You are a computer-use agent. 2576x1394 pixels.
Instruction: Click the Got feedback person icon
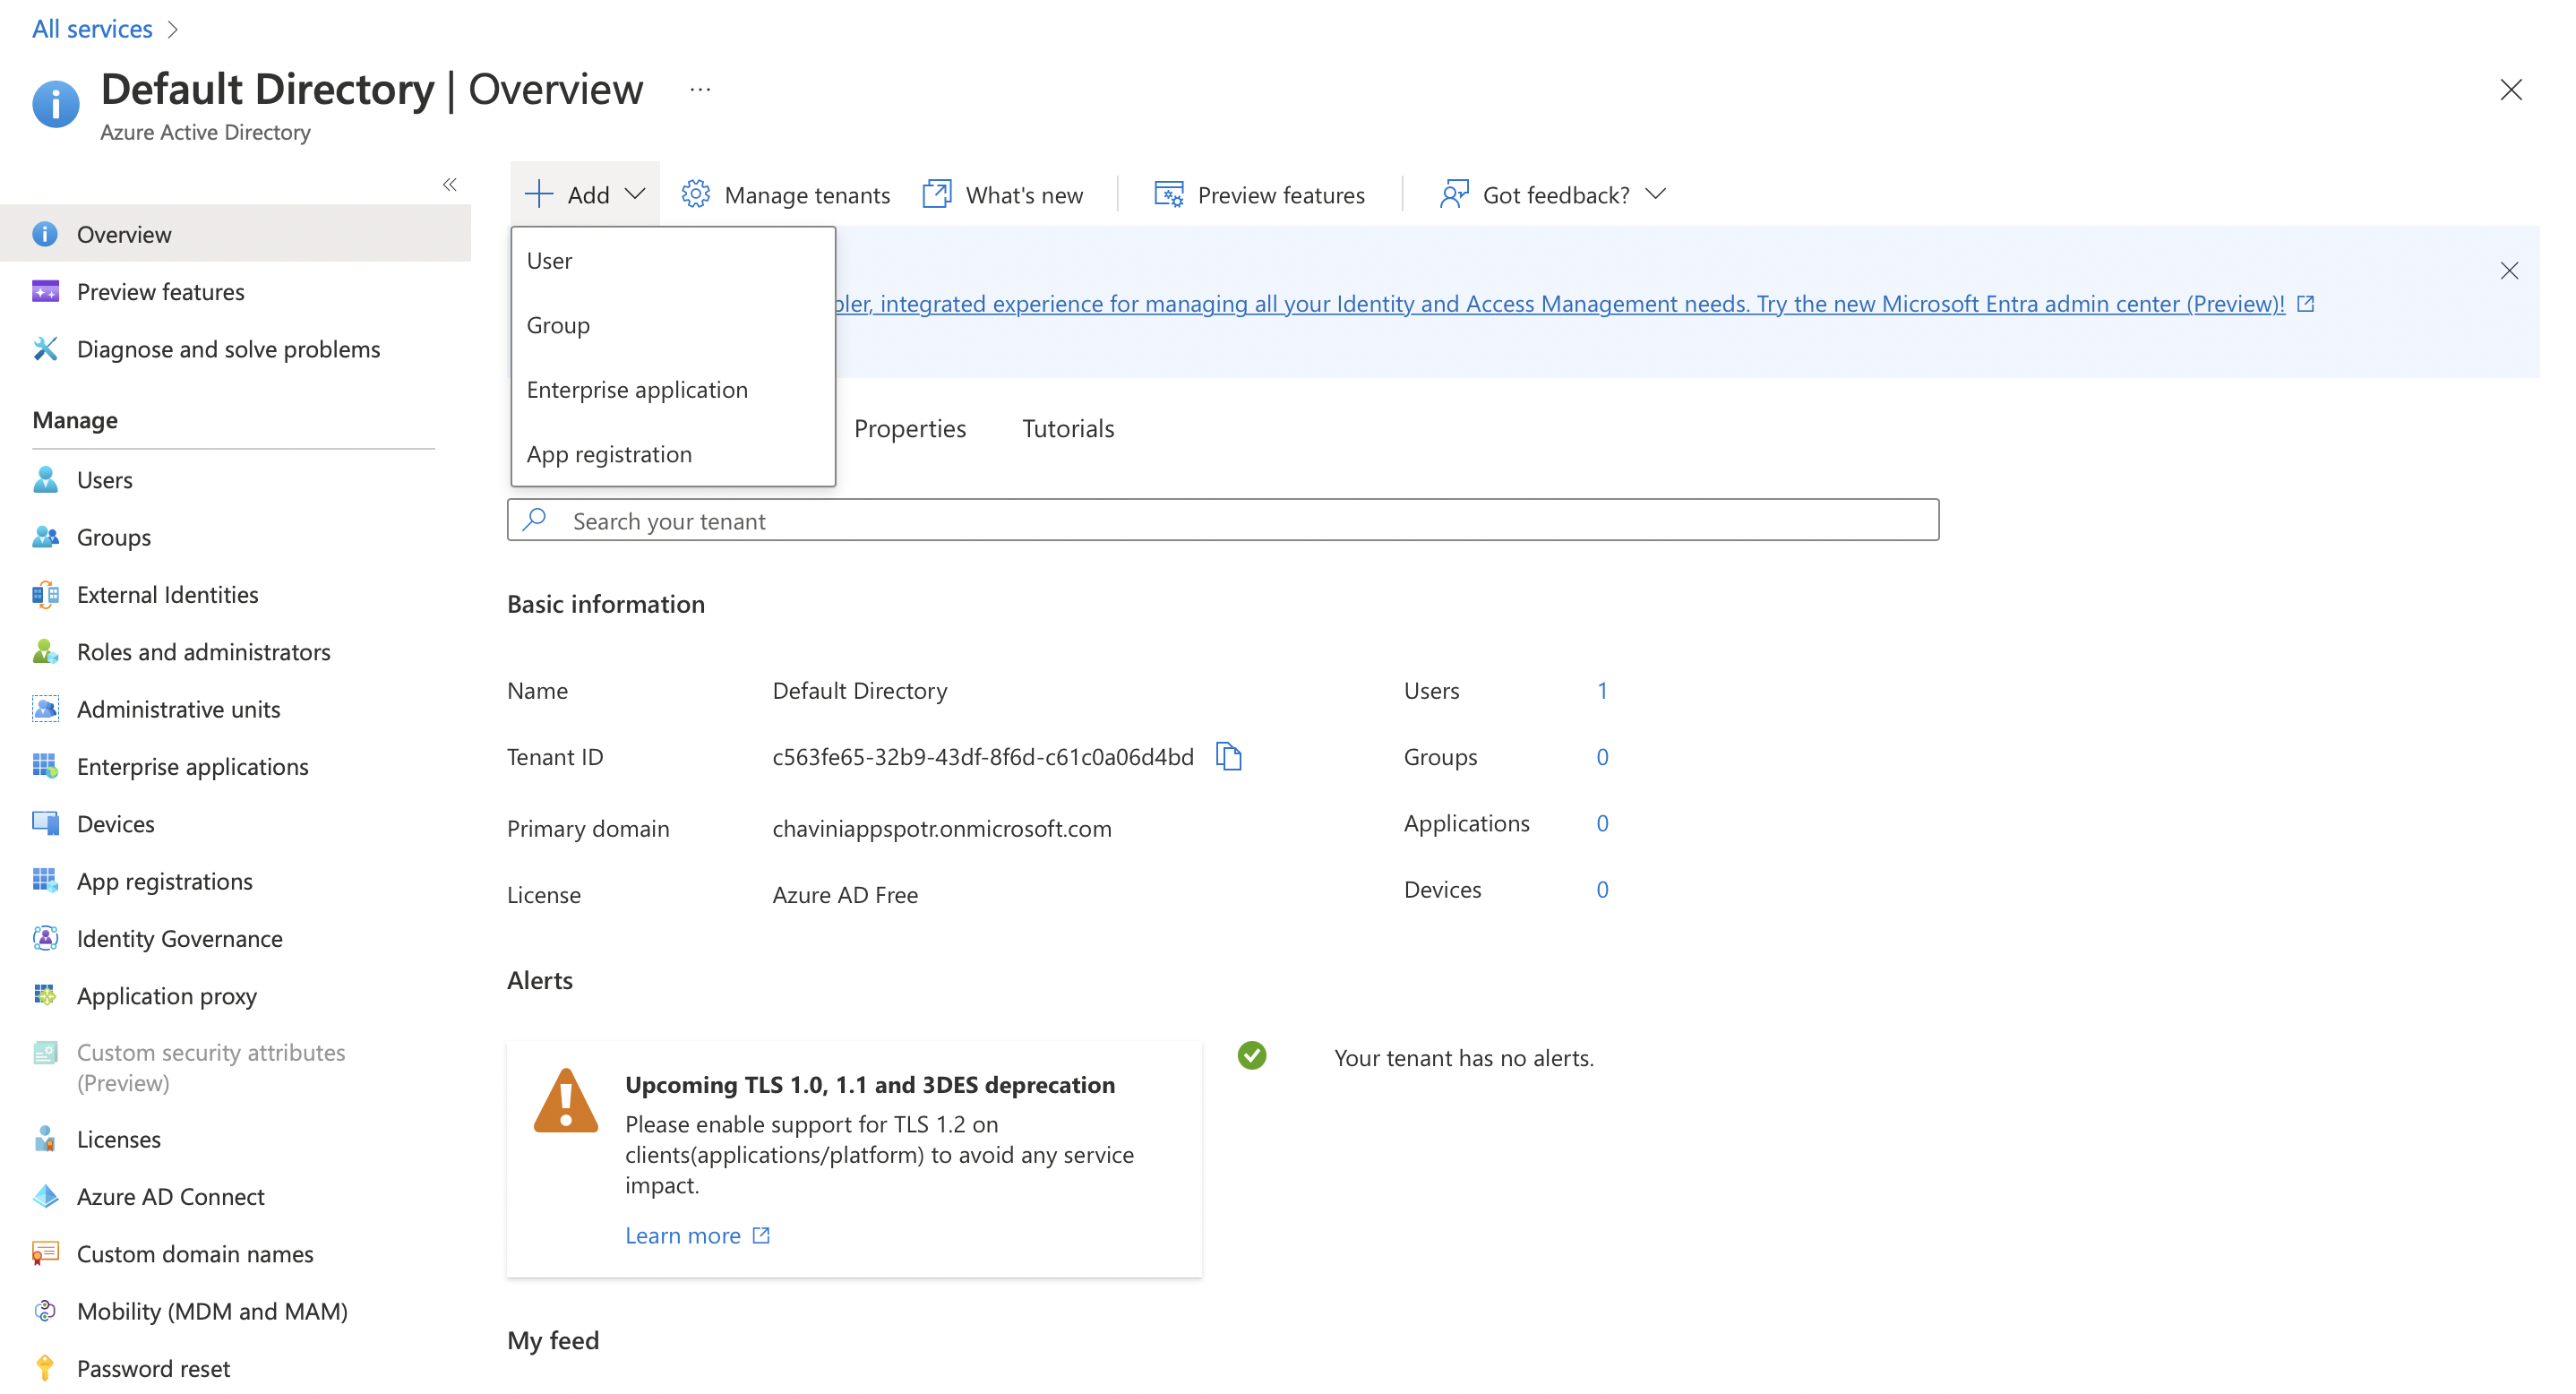point(1453,194)
